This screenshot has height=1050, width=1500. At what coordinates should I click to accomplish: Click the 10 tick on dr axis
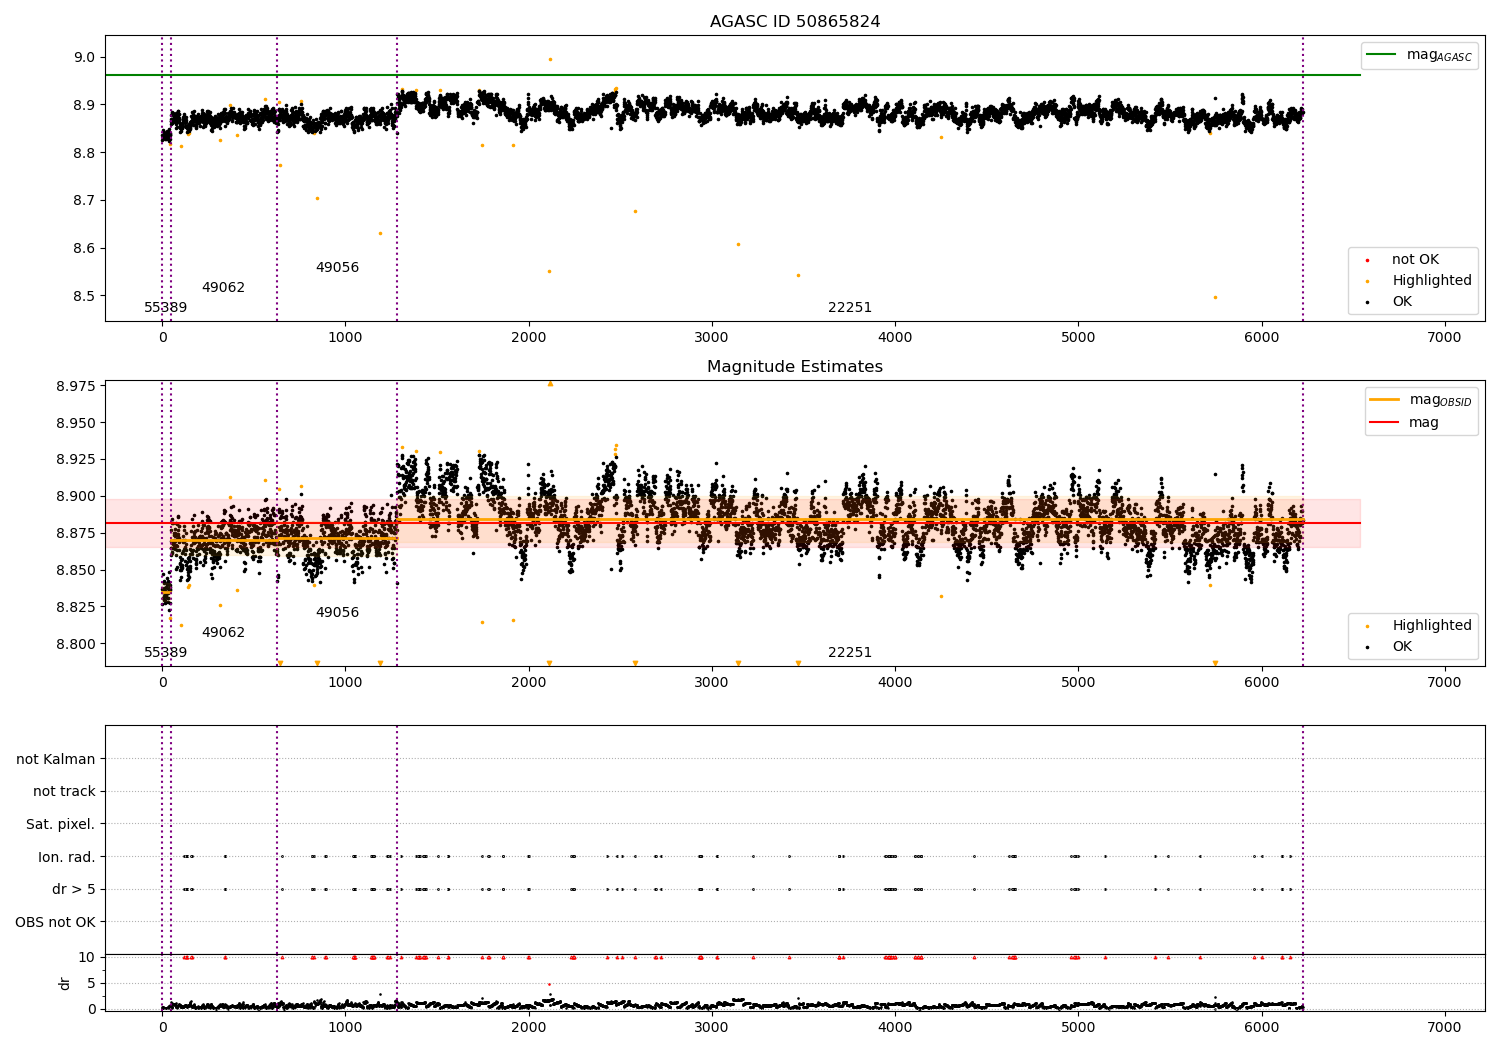point(87,957)
